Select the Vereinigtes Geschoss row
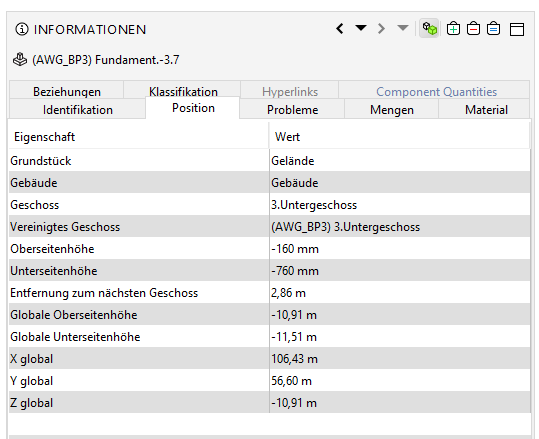 (x=270, y=227)
